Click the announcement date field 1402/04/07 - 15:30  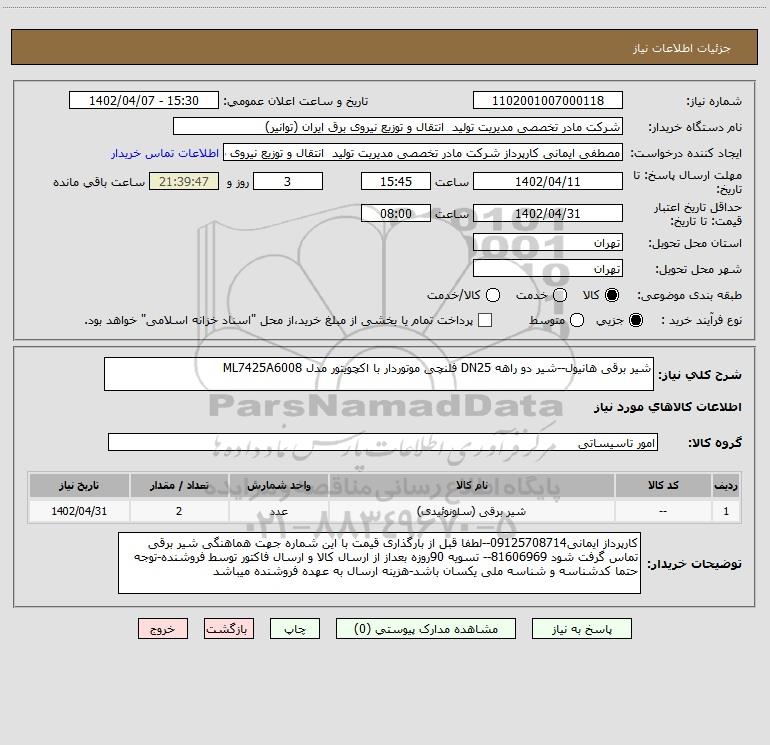pyautogui.click(x=144, y=101)
